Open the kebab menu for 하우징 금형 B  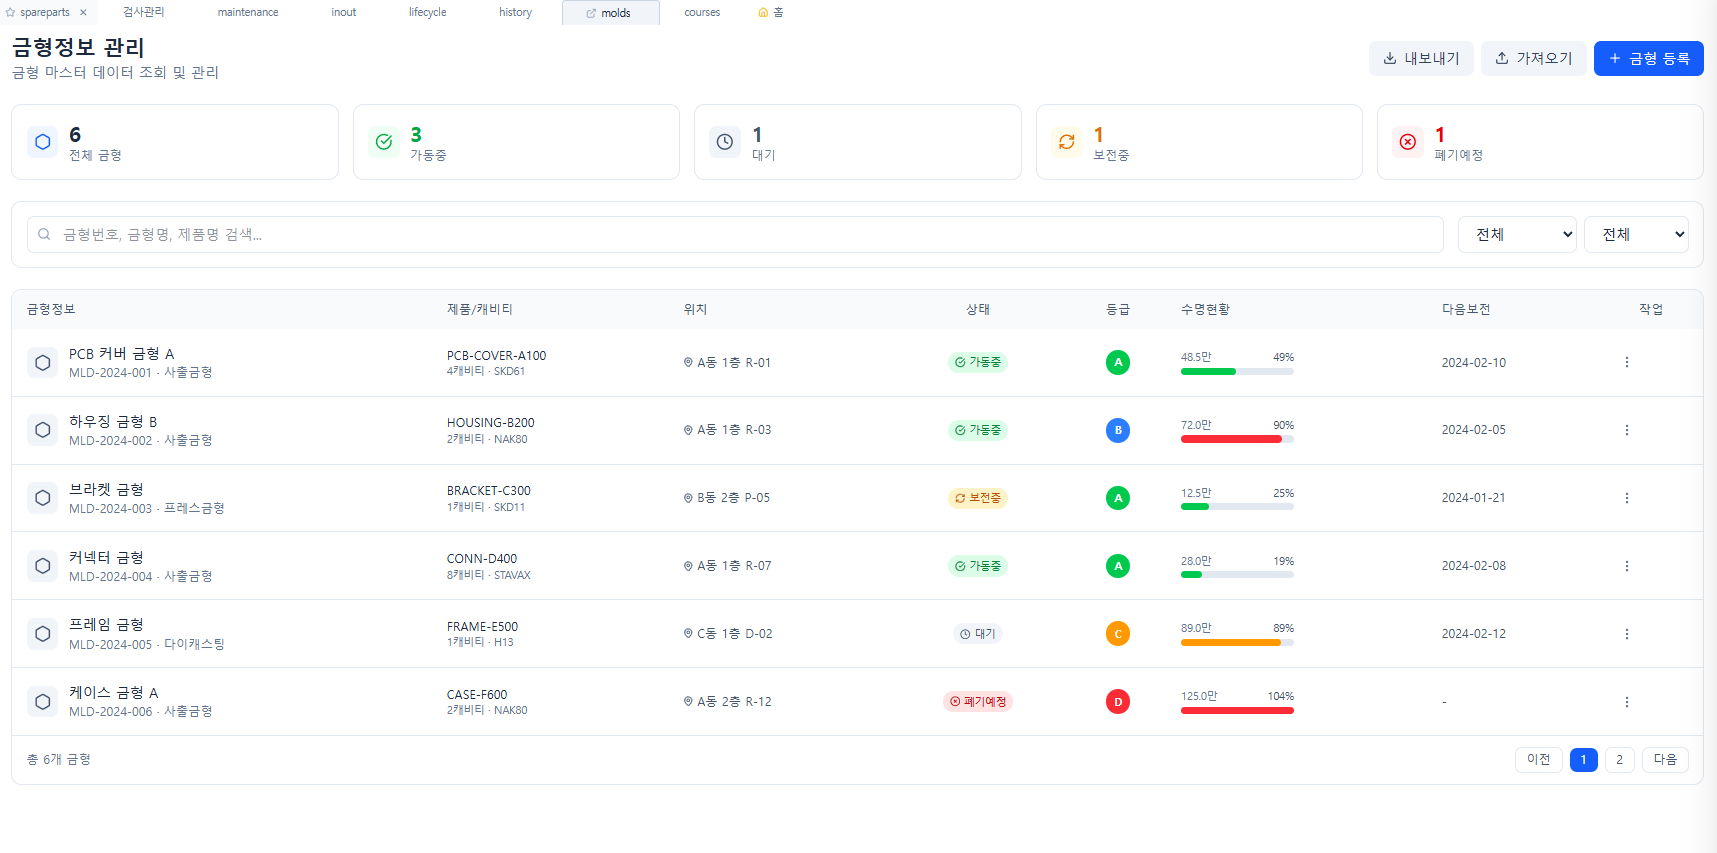click(1626, 430)
